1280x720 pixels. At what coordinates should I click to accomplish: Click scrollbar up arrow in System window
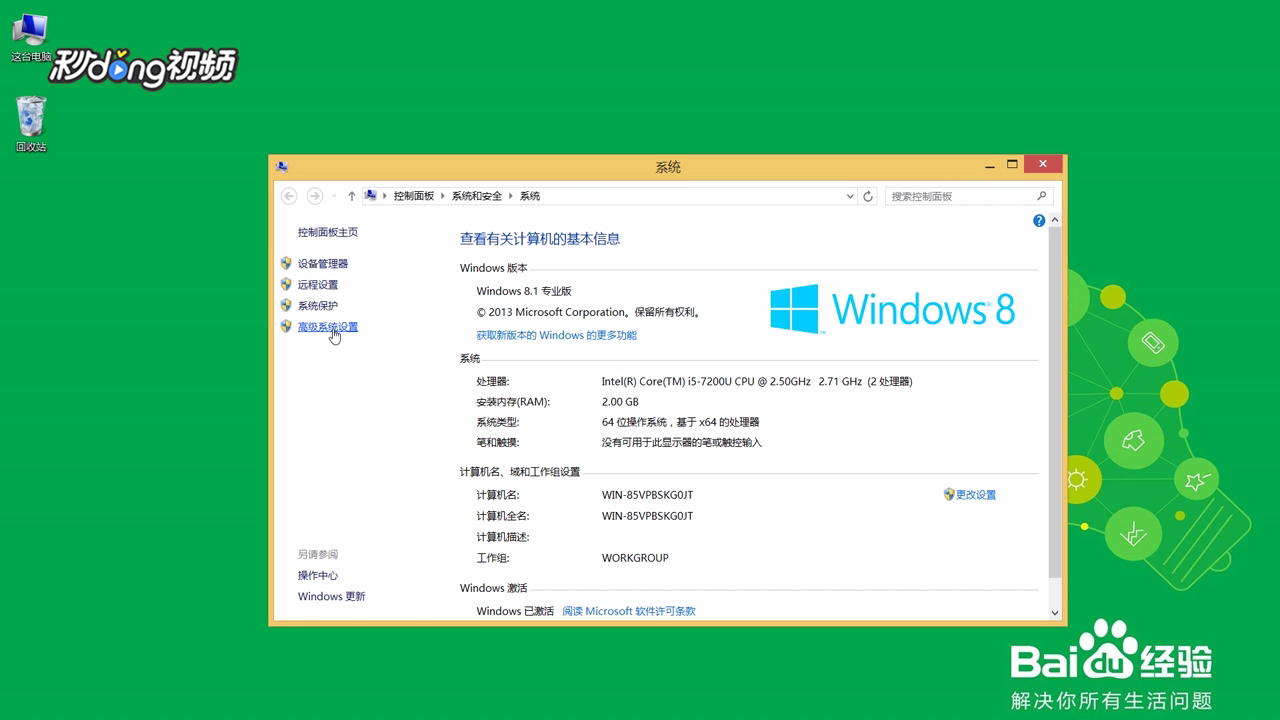[x=1054, y=220]
